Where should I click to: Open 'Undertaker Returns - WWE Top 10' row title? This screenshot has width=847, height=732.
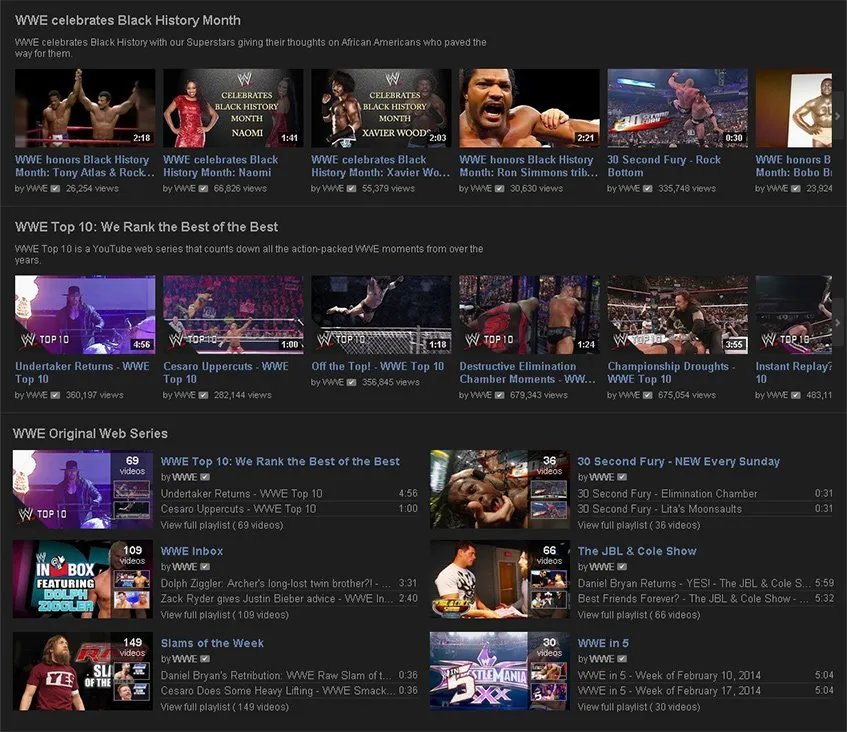[82, 373]
